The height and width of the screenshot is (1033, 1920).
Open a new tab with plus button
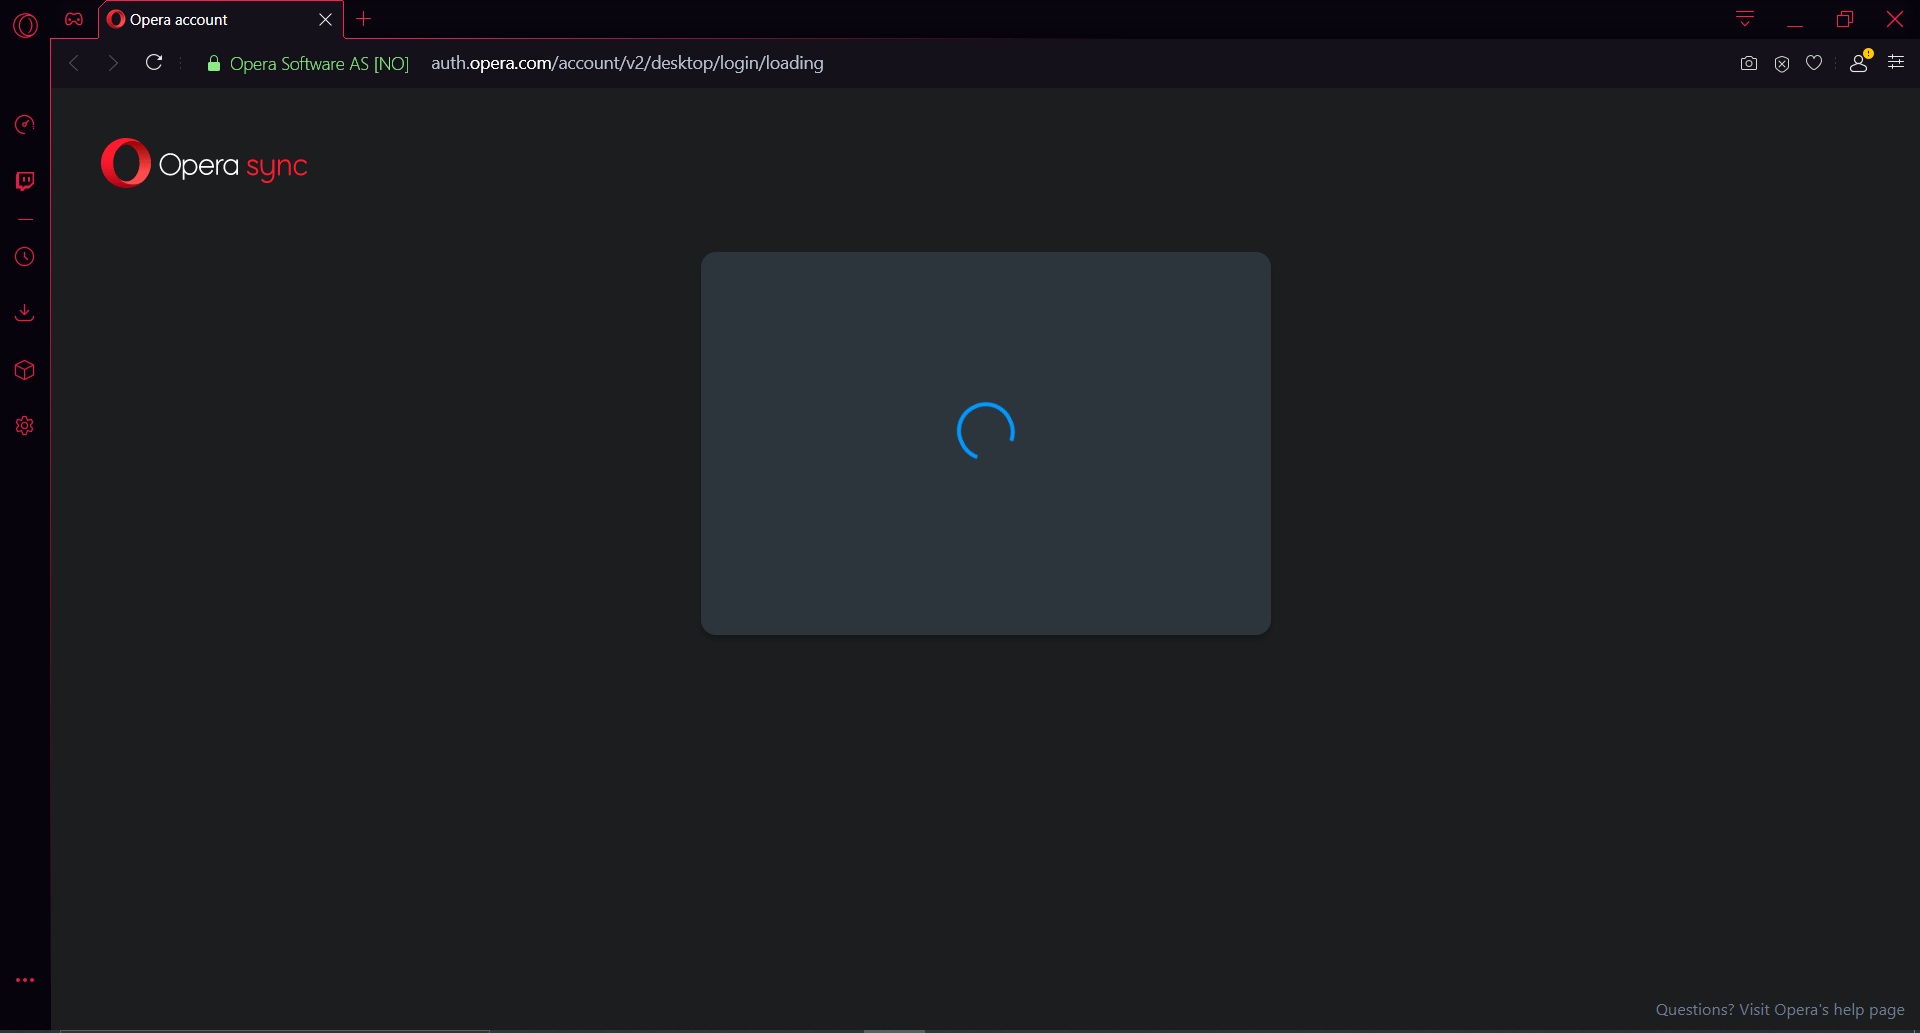pyautogui.click(x=364, y=19)
